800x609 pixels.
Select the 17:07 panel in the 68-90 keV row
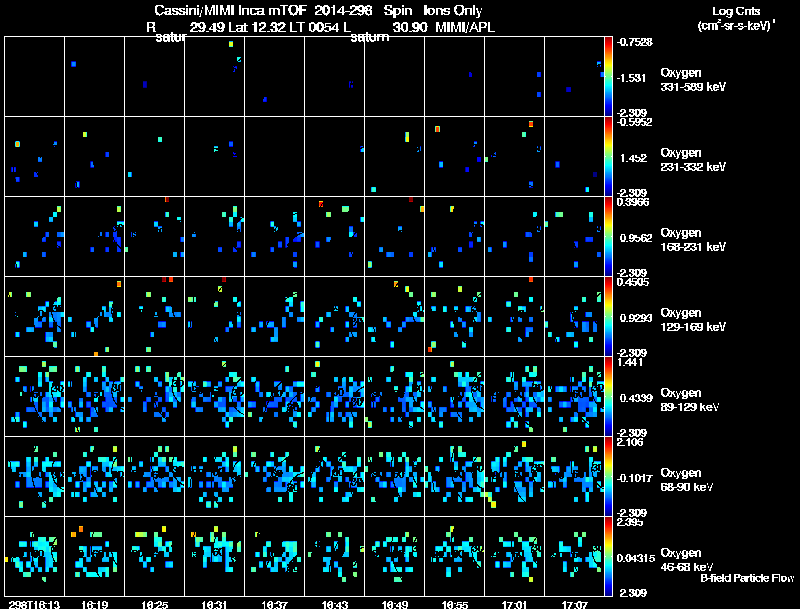[575, 476]
